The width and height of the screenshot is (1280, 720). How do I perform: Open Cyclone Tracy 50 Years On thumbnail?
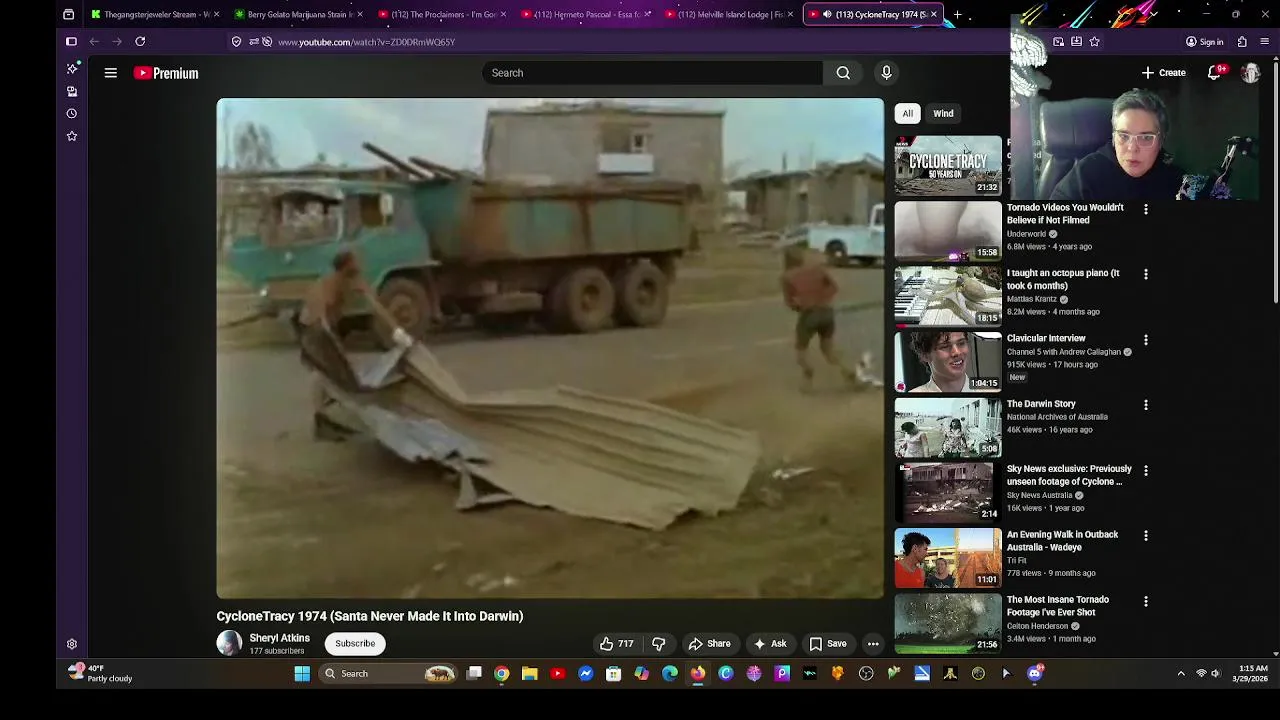(948, 164)
